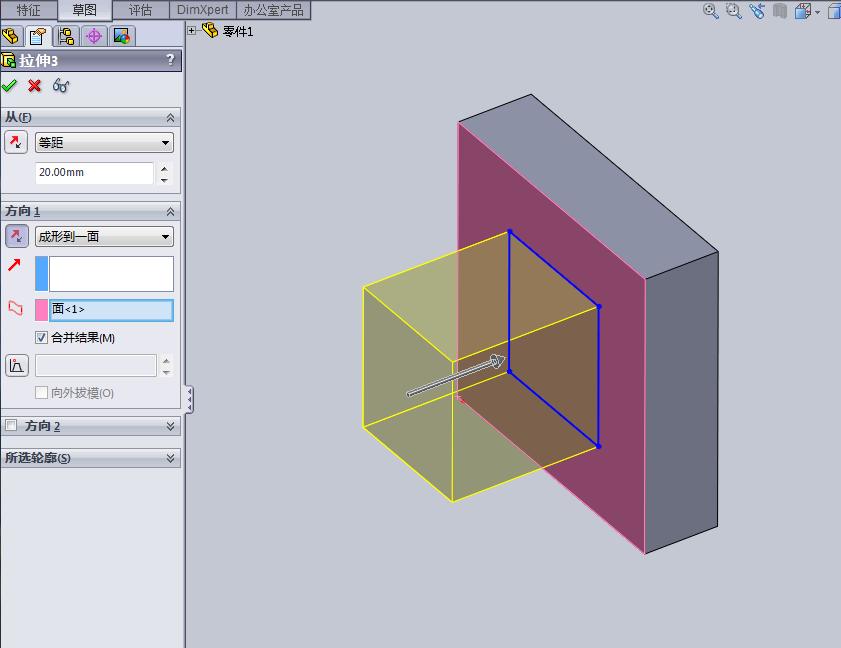The image size is (841, 648).
Task: Click the panel collapse splitter handle
Action: pyautogui.click(x=189, y=399)
